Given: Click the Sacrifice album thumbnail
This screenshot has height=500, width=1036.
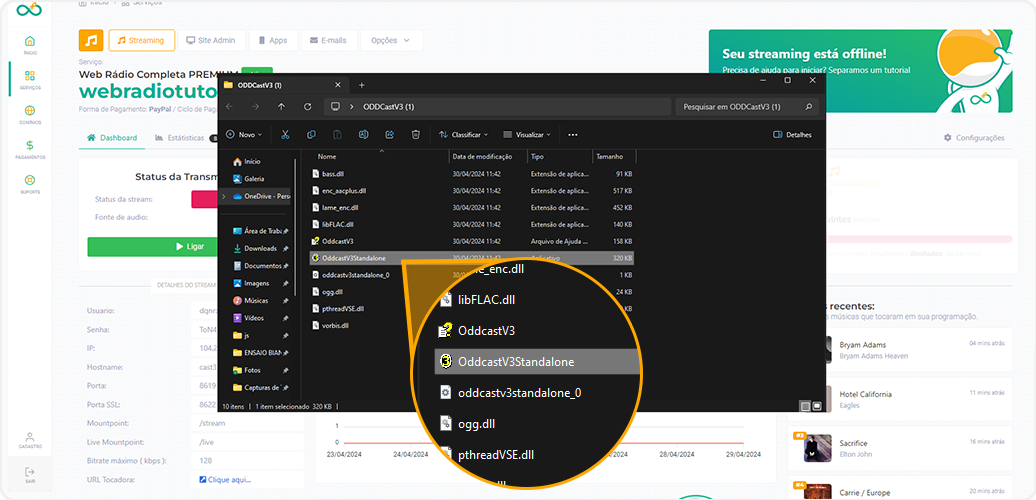Looking at the screenshot, I should (817, 448).
